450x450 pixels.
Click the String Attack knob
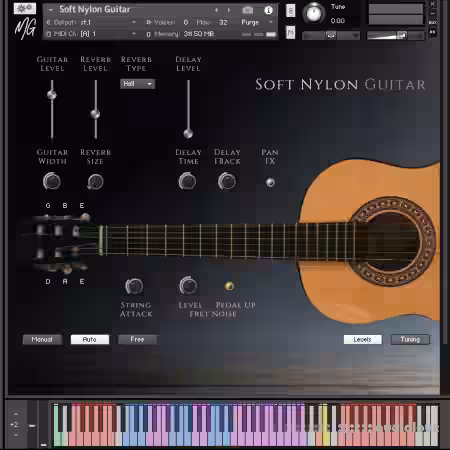point(134,286)
